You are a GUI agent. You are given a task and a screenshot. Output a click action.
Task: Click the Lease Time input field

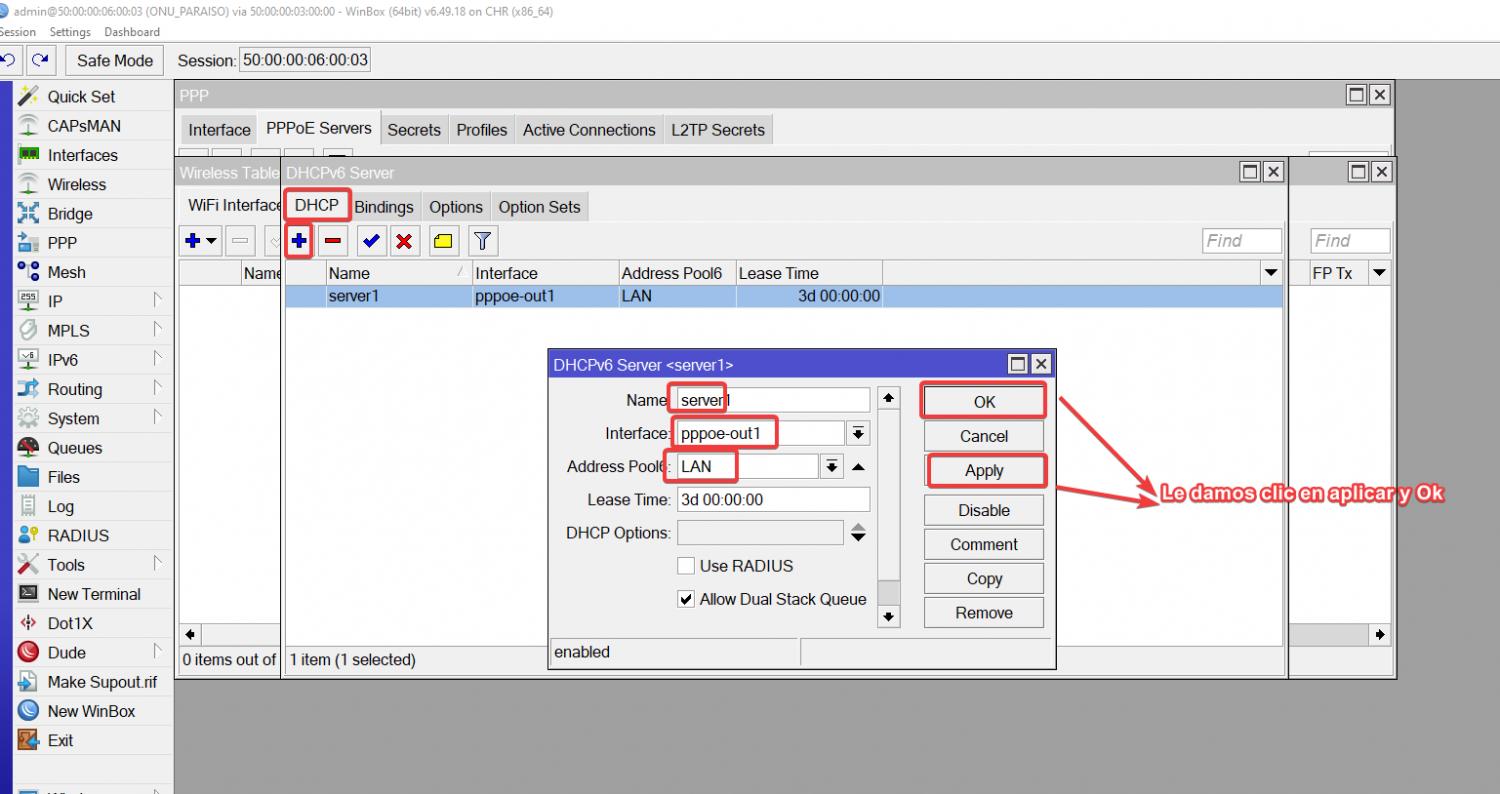[x=772, y=500]
